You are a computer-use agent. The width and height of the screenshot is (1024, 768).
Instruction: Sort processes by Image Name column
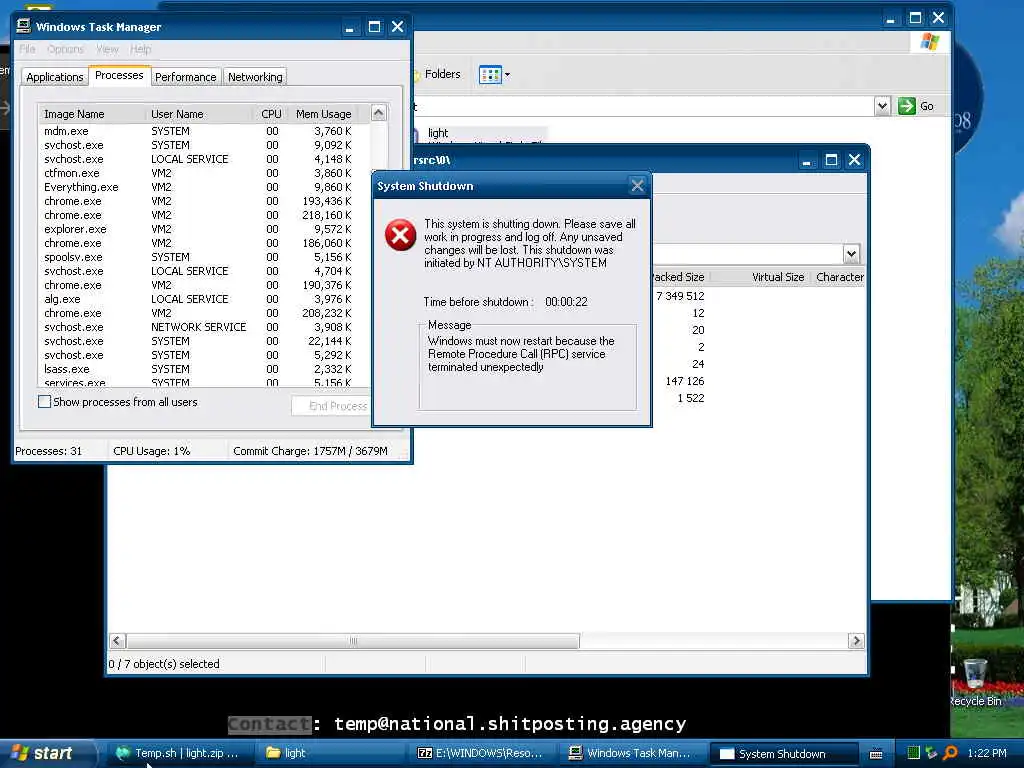(x=91, y=114)
